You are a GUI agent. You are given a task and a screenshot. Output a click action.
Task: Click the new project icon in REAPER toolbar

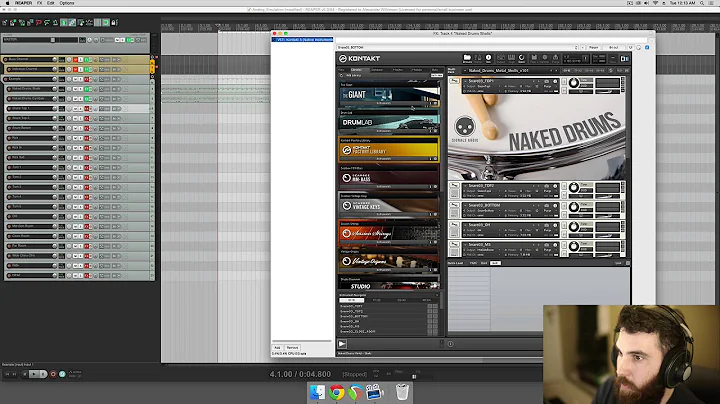5,22
